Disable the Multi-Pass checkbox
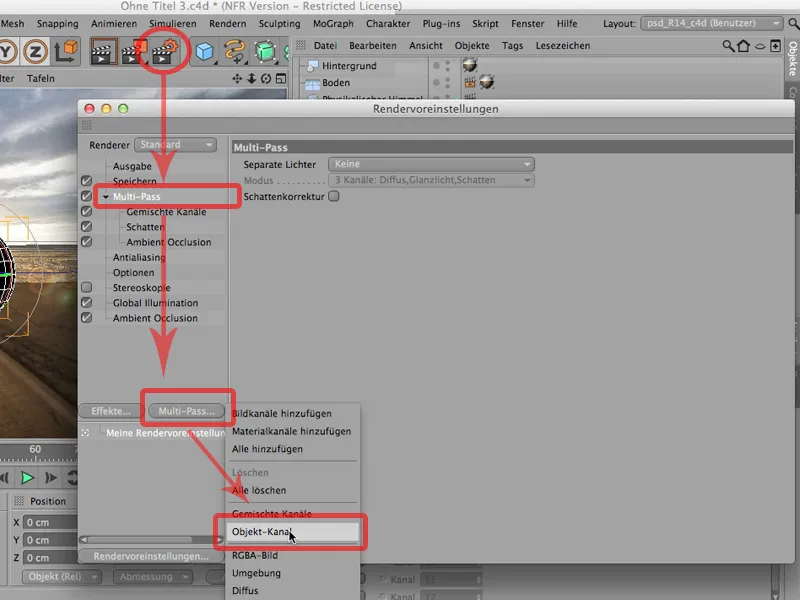This screenshot has width=800, height=600. point(87,196)
